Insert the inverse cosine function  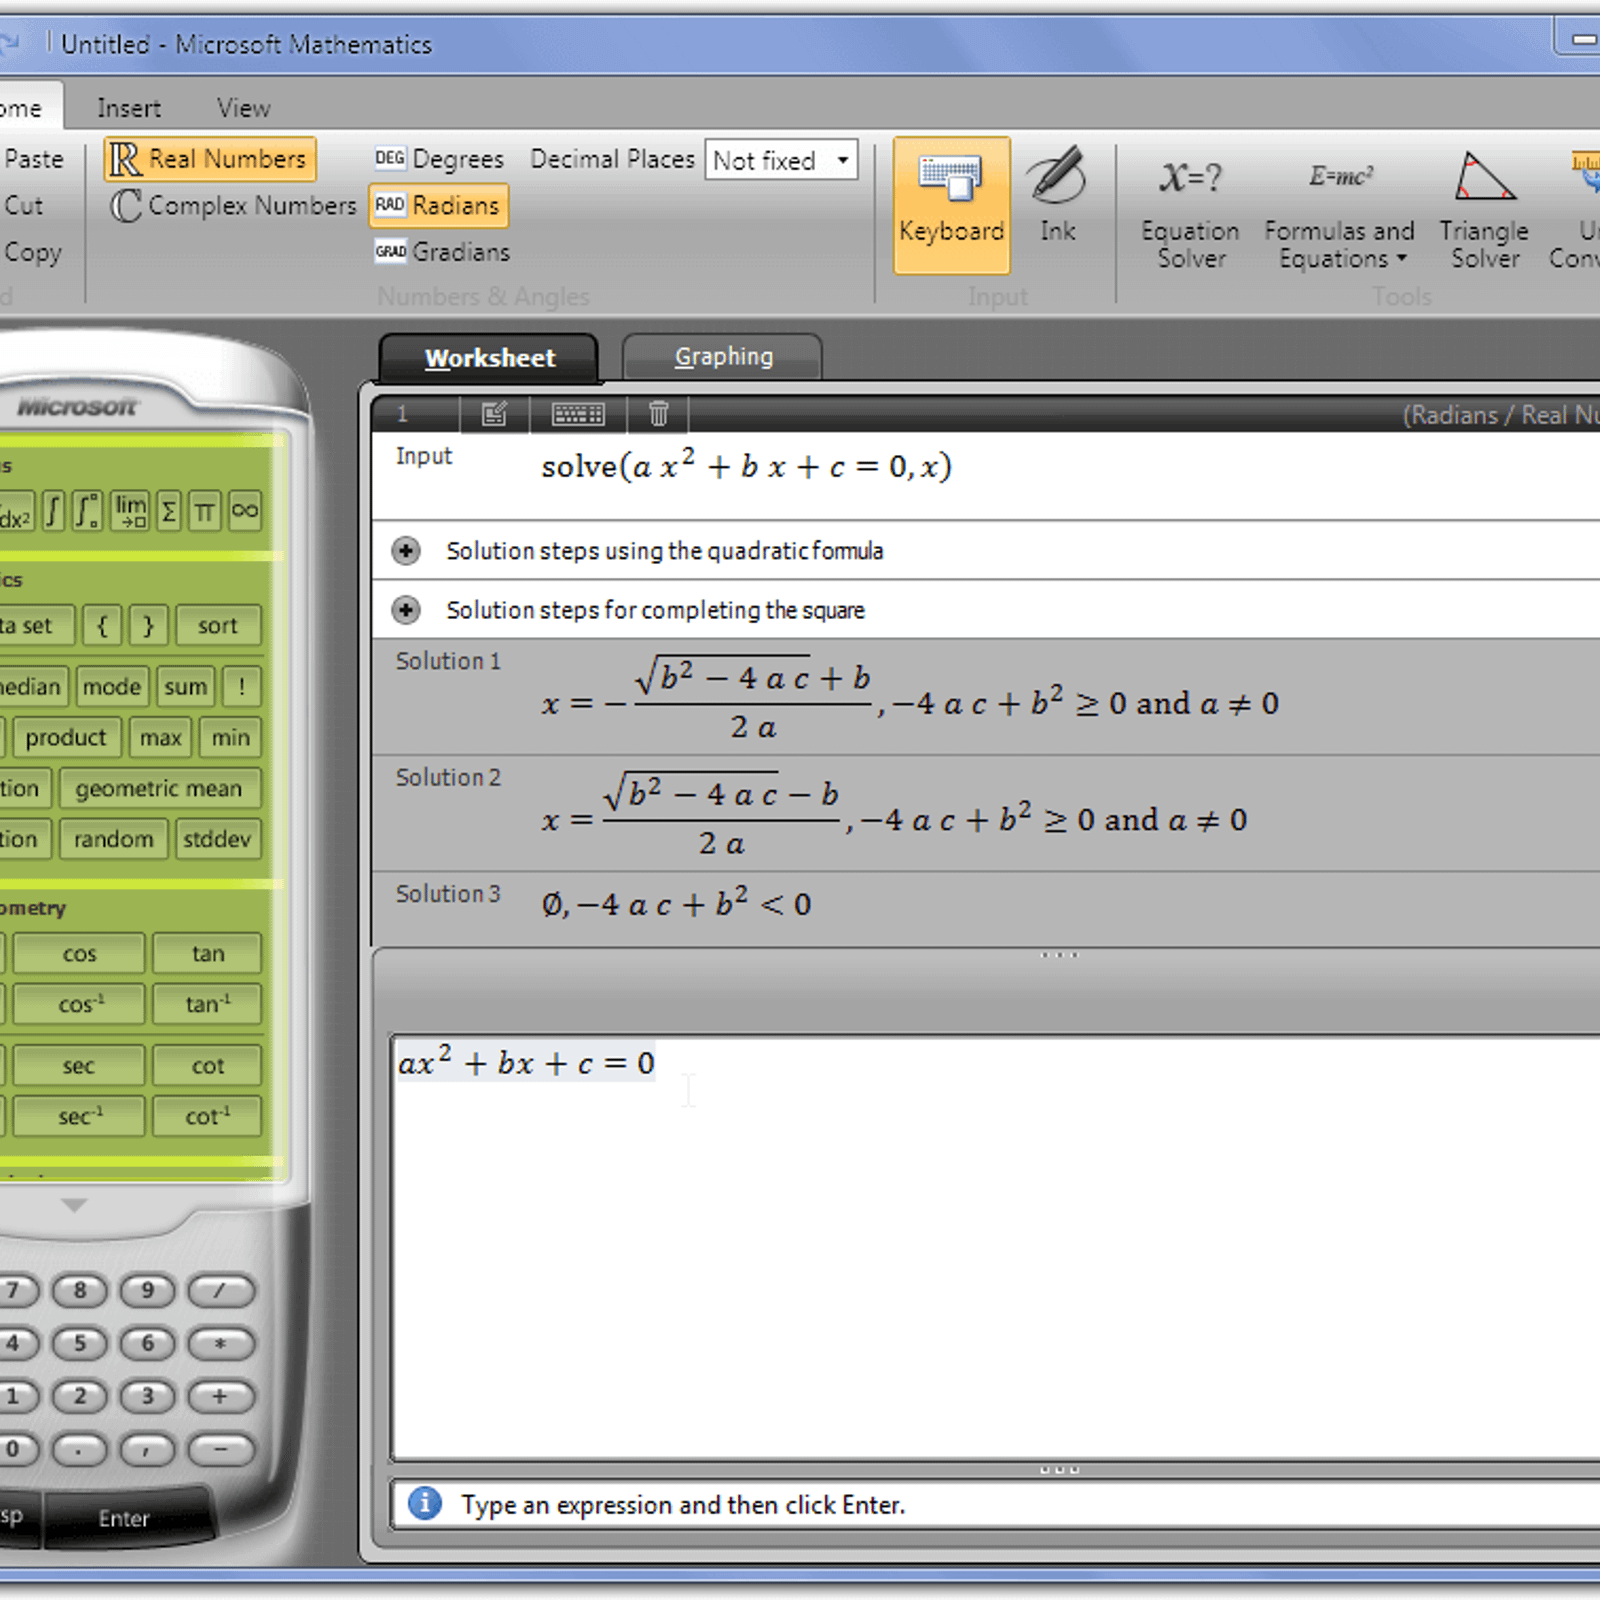79,1004
